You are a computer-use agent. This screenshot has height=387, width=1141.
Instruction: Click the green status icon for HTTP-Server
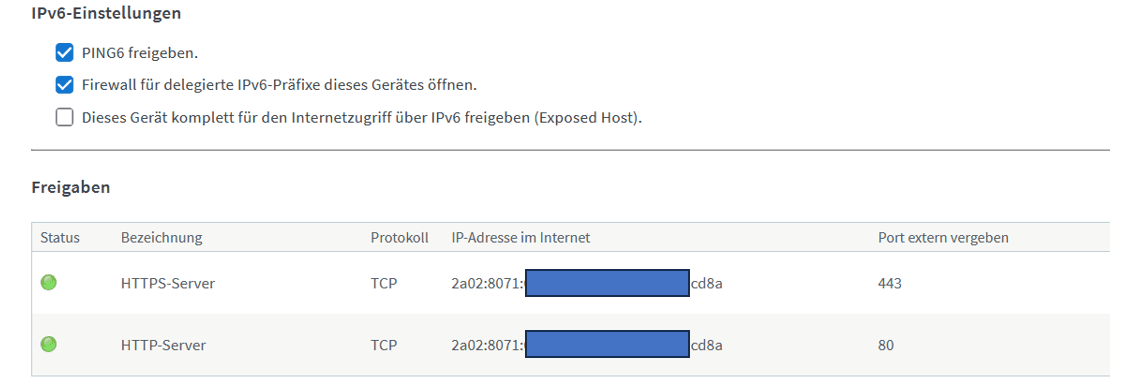point(49,345)
